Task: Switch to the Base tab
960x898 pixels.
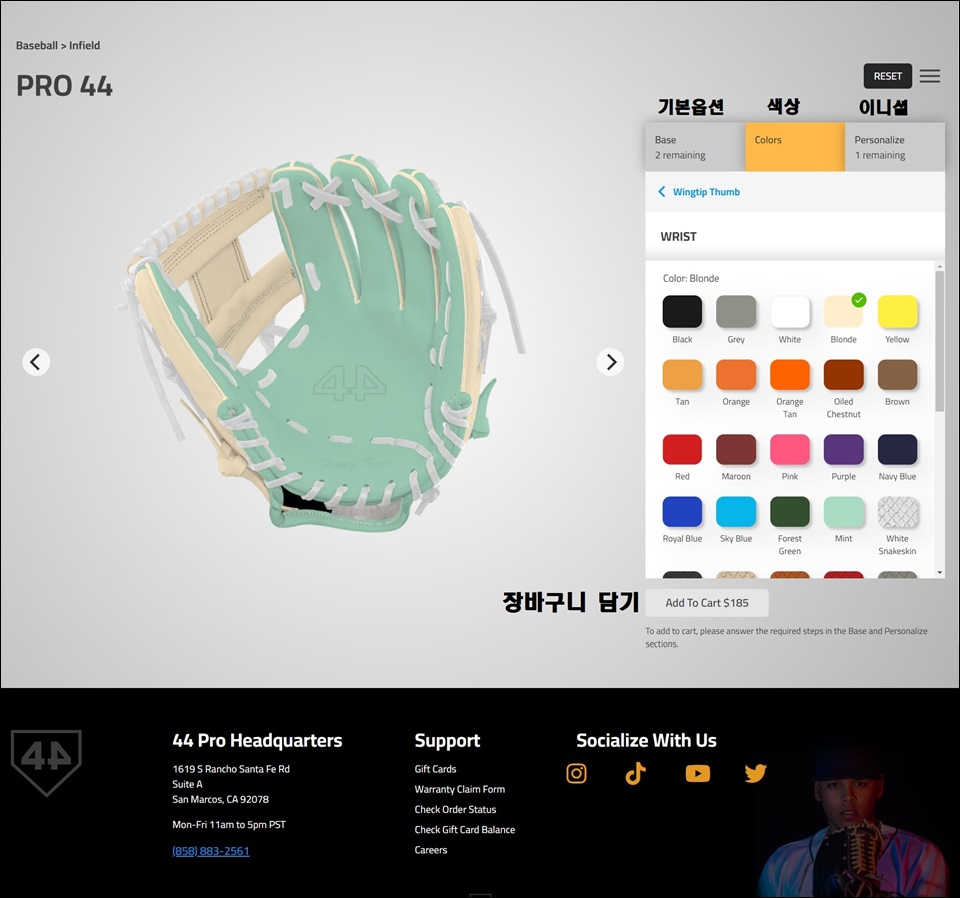Action: [695, 147]
